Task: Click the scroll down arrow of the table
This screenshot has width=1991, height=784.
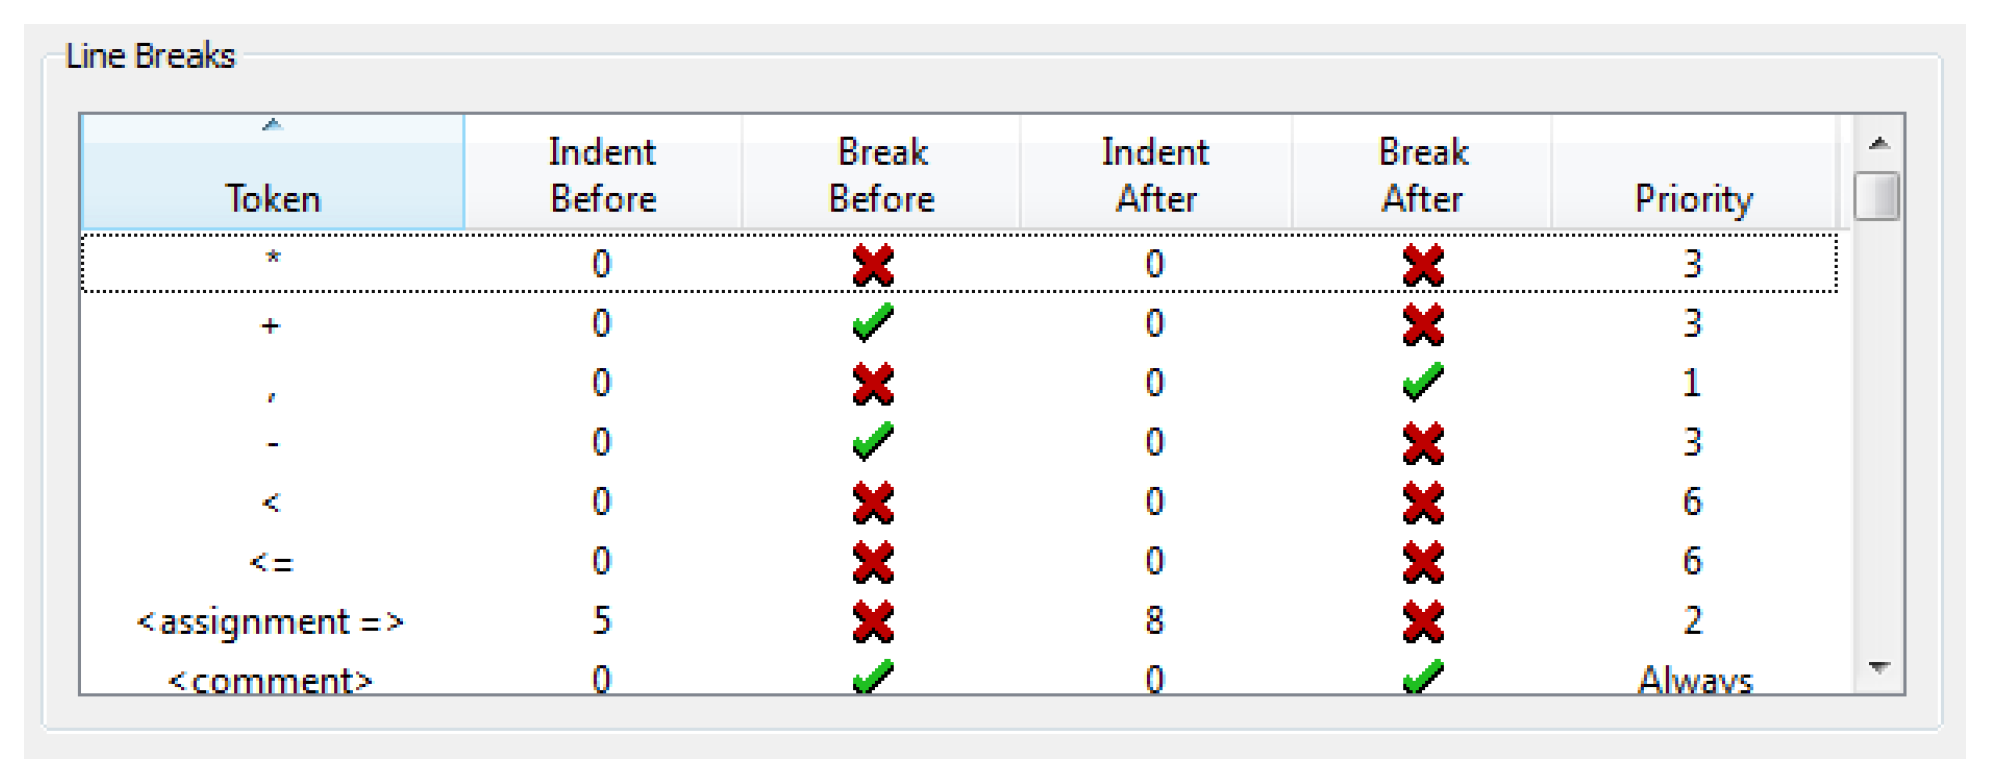Action: [x=1878, y=667]
